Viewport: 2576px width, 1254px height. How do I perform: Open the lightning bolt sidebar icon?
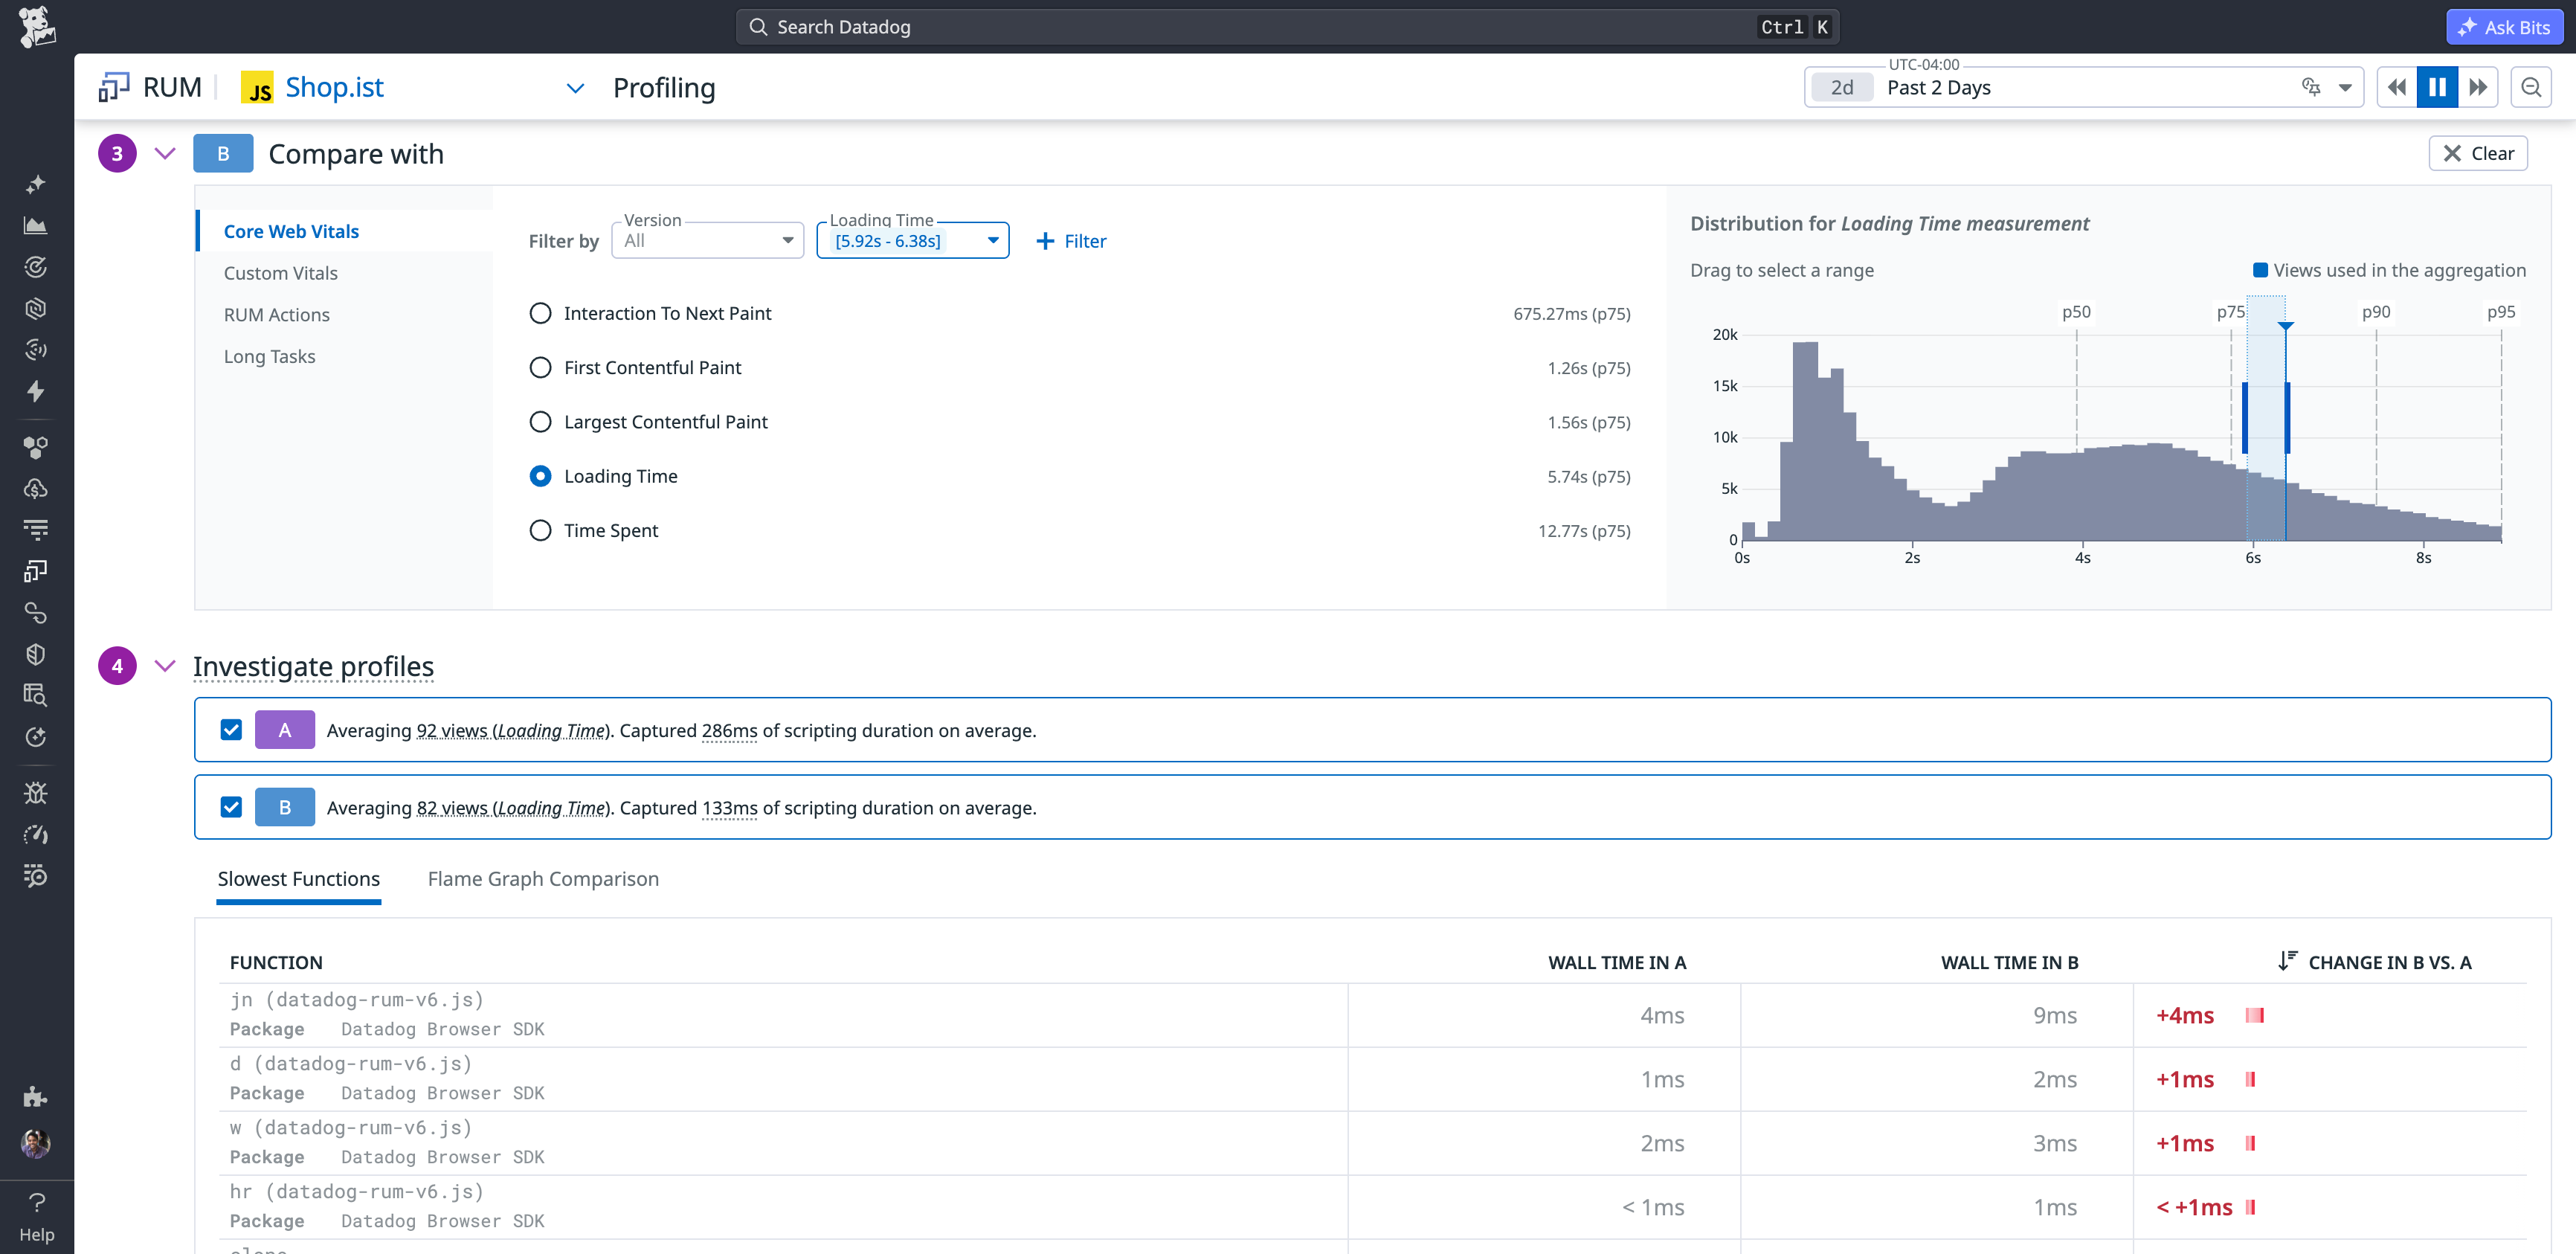pyautogui.click(x=36, y=391)
